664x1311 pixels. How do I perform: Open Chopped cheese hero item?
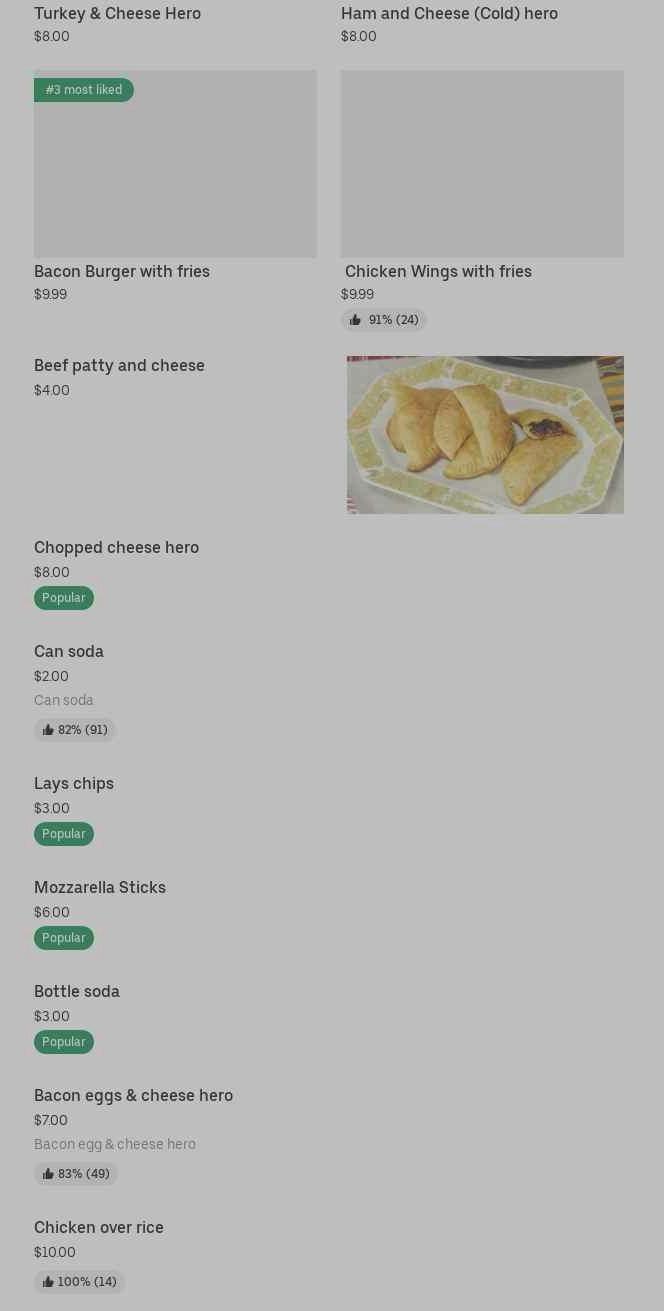click(116, 547)
